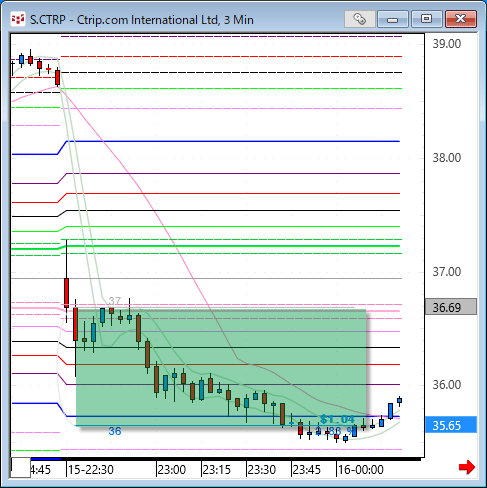
Task: Click the 37.00 price axis label
Action: [x=447, y=272]
